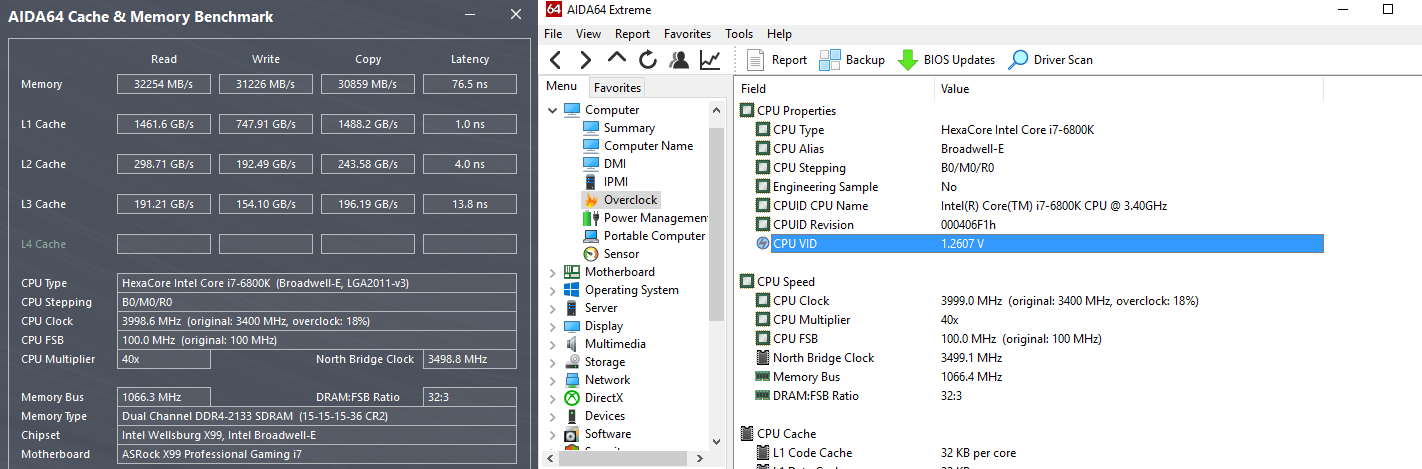Click the L1 Cache Write value 747.91 GB/s

point(266,124)
